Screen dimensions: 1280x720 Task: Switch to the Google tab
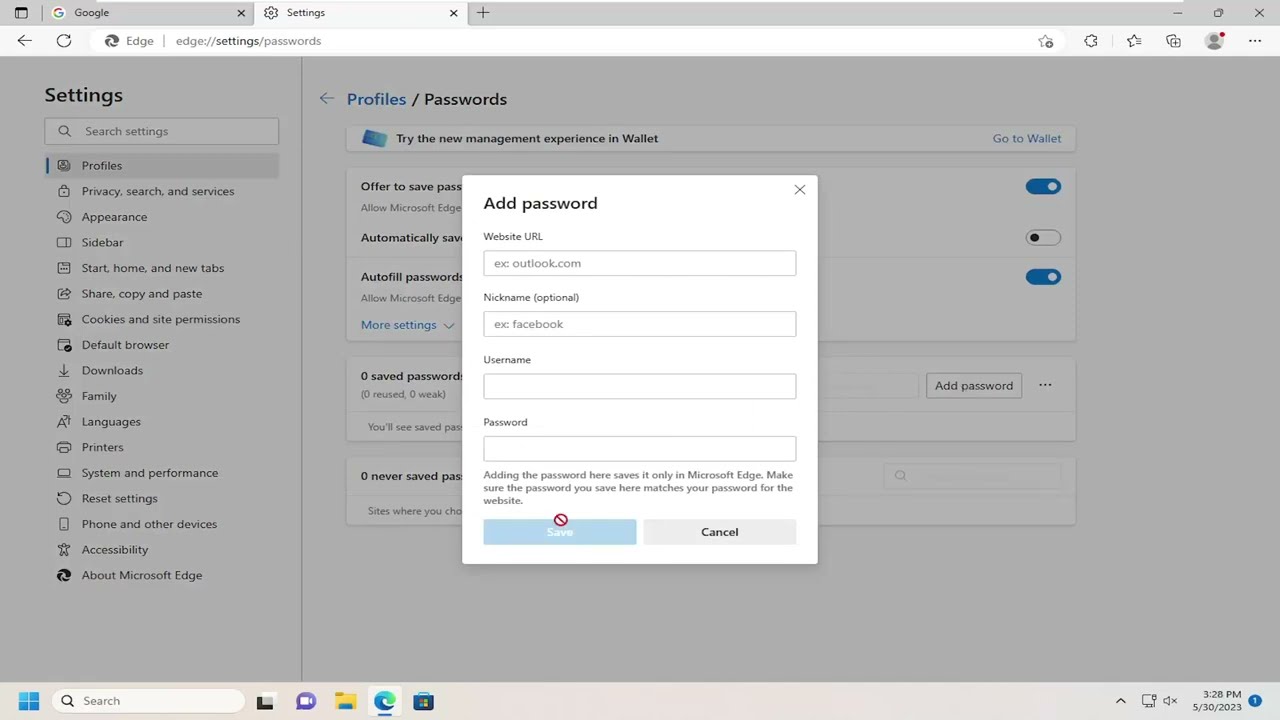coord(143,13)
